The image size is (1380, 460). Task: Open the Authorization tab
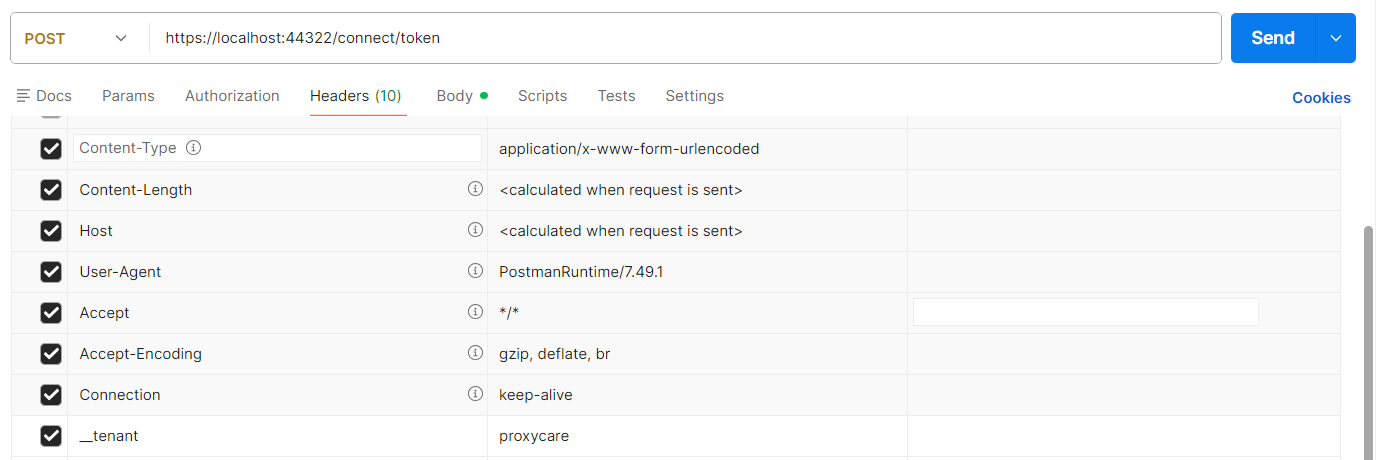232,96
